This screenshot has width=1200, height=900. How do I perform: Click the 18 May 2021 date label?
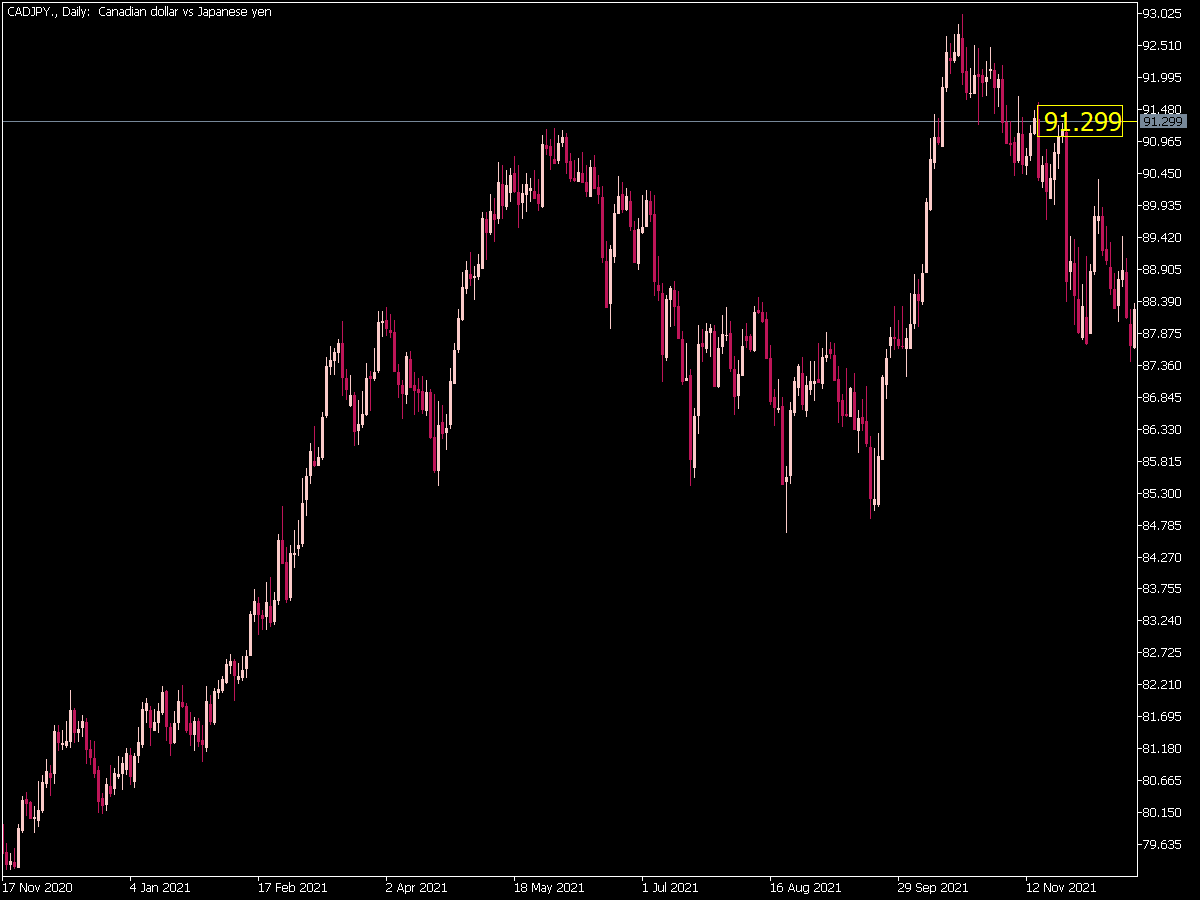click(548, 888)
